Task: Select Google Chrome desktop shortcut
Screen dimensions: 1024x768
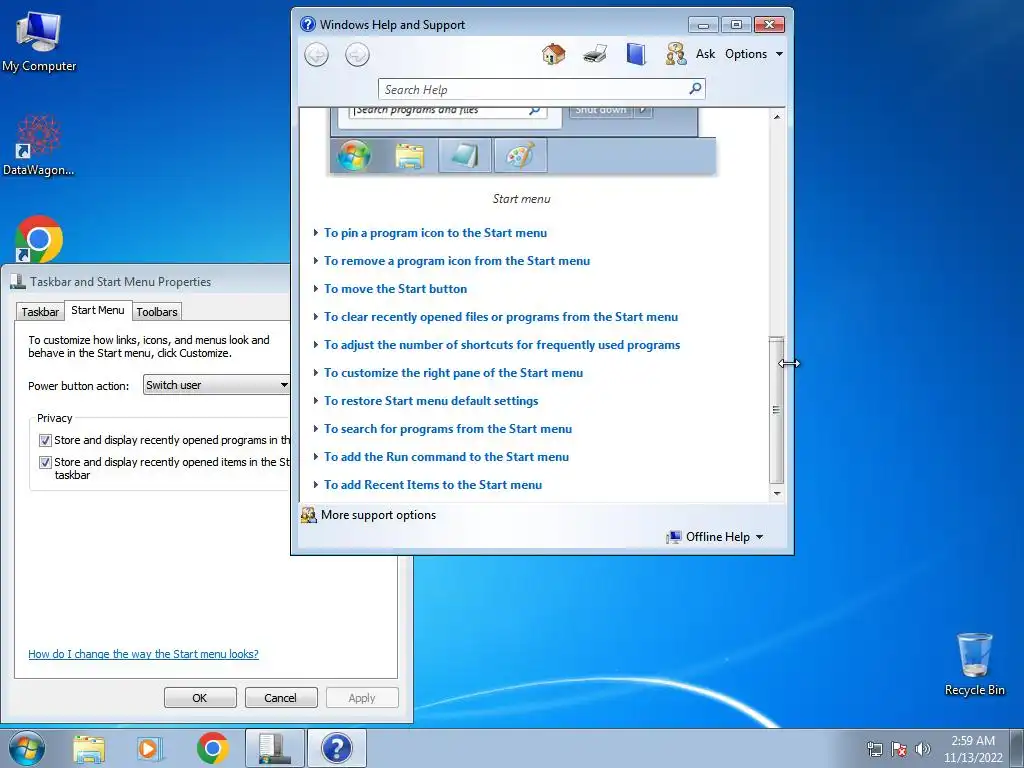Action: click(x=39, y=239)
